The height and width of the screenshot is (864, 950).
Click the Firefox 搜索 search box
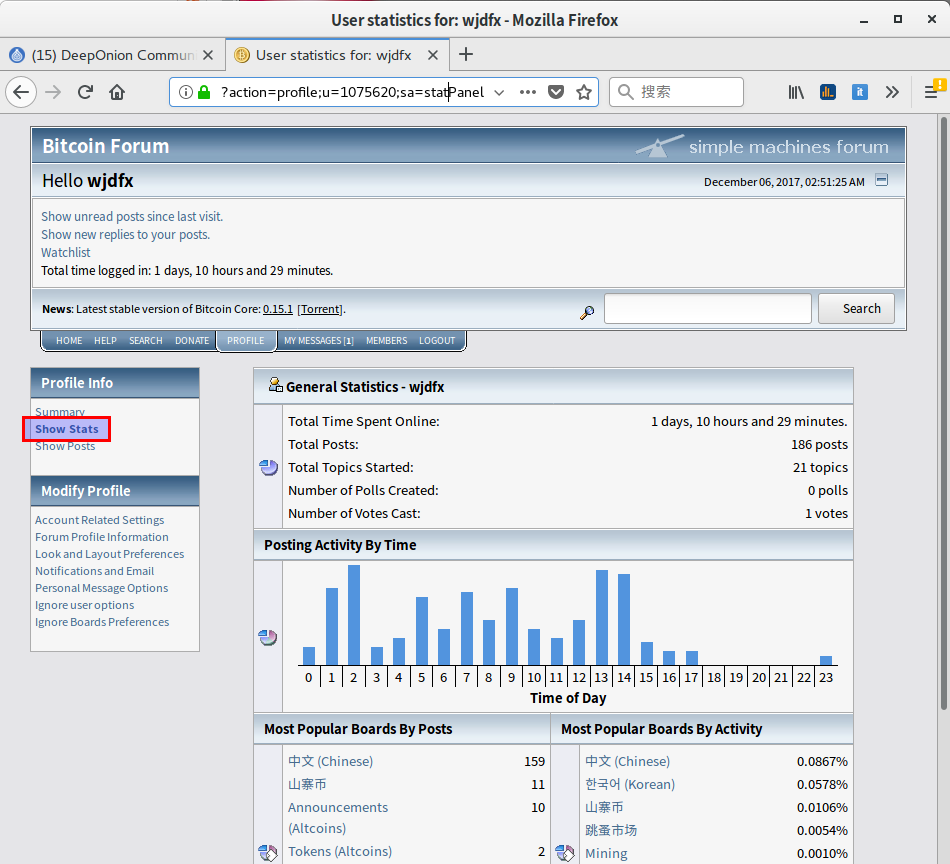tap(676, 92)
